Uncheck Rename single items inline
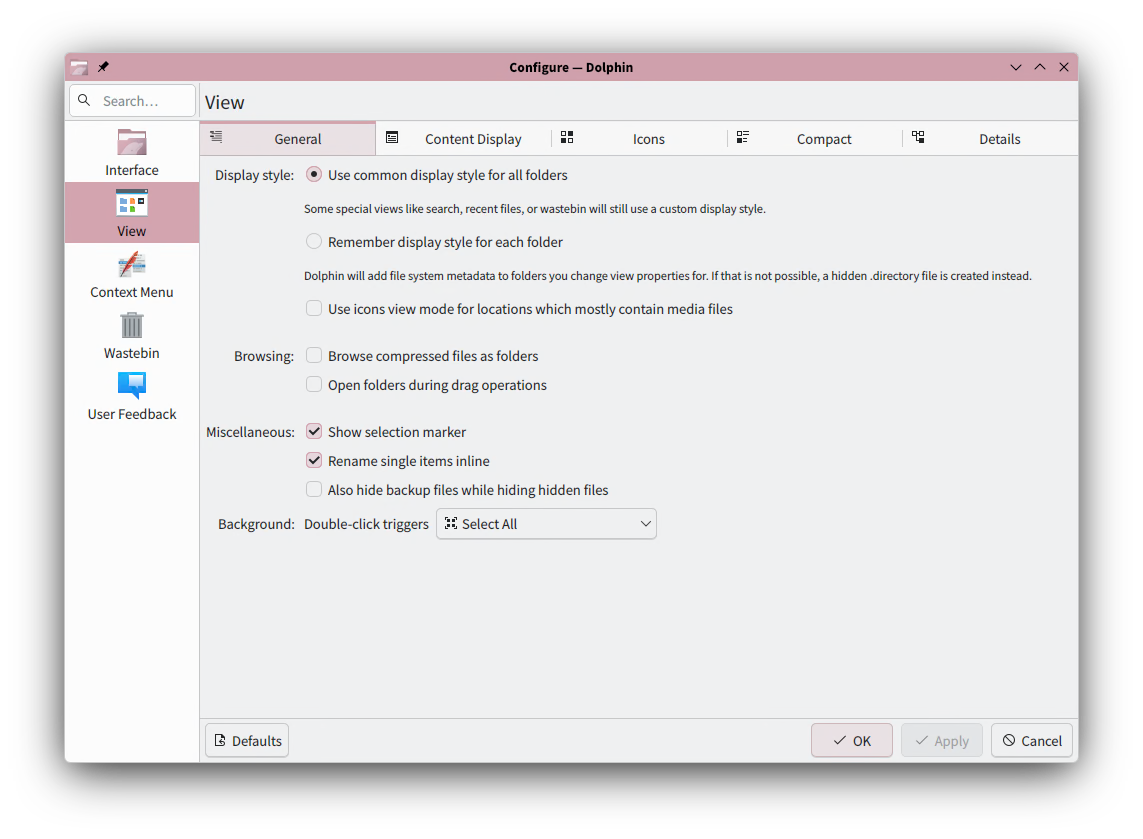Viewport: 1143px width, 839px height. 314,461
